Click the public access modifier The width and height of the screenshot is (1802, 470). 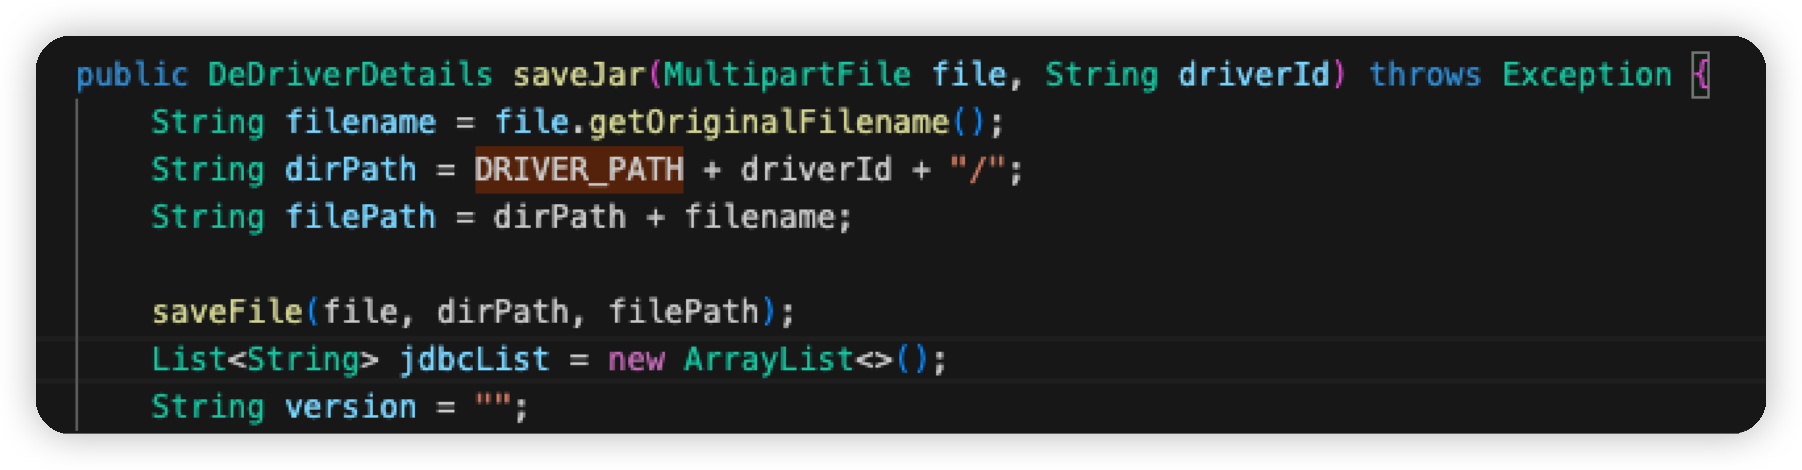tap(132, 74)
